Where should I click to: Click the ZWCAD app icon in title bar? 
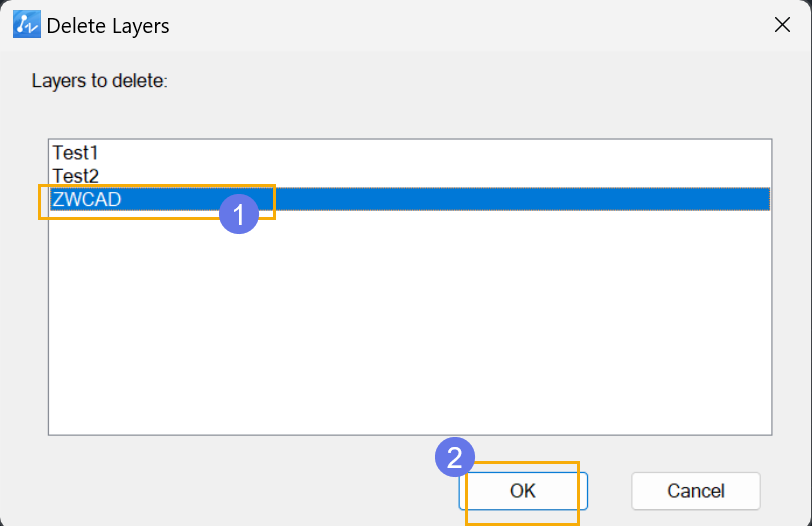(x=27, y=24)
